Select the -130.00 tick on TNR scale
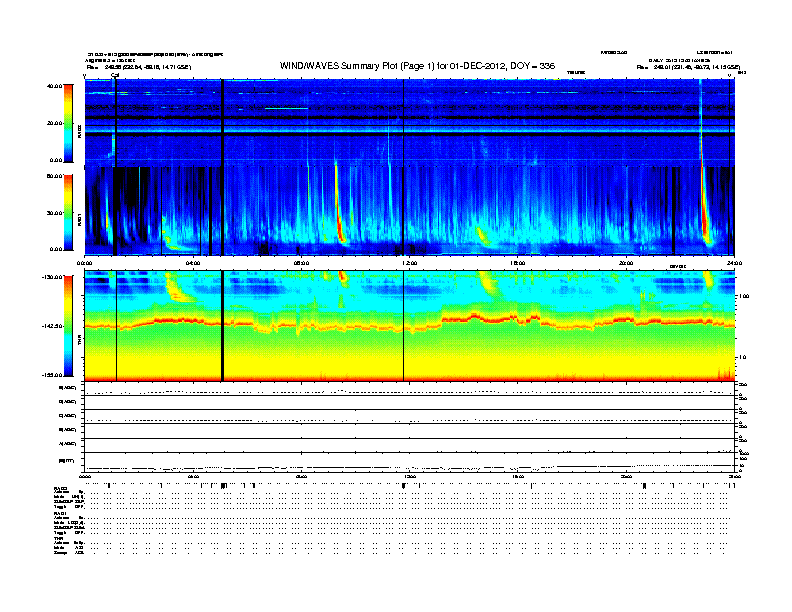This screenshot has width=792, height=612. coord(52,277)
